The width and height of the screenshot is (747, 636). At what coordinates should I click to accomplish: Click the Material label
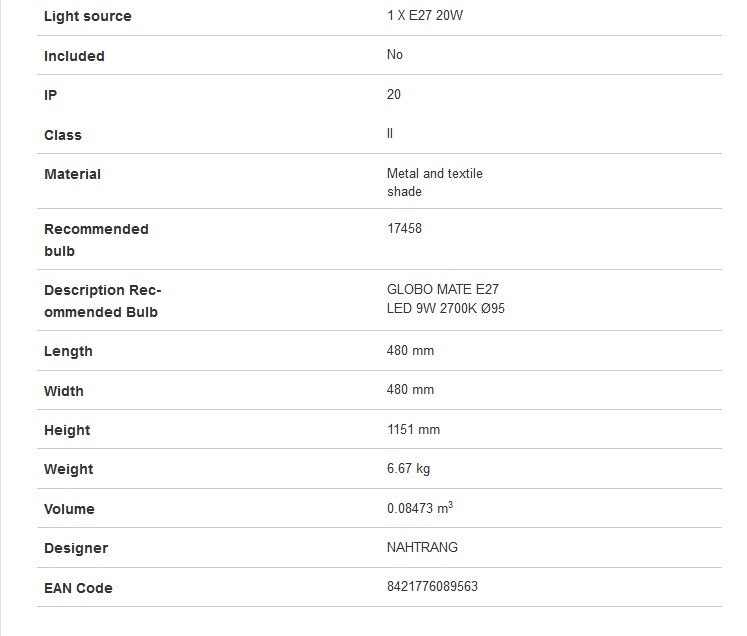(72, 174)
